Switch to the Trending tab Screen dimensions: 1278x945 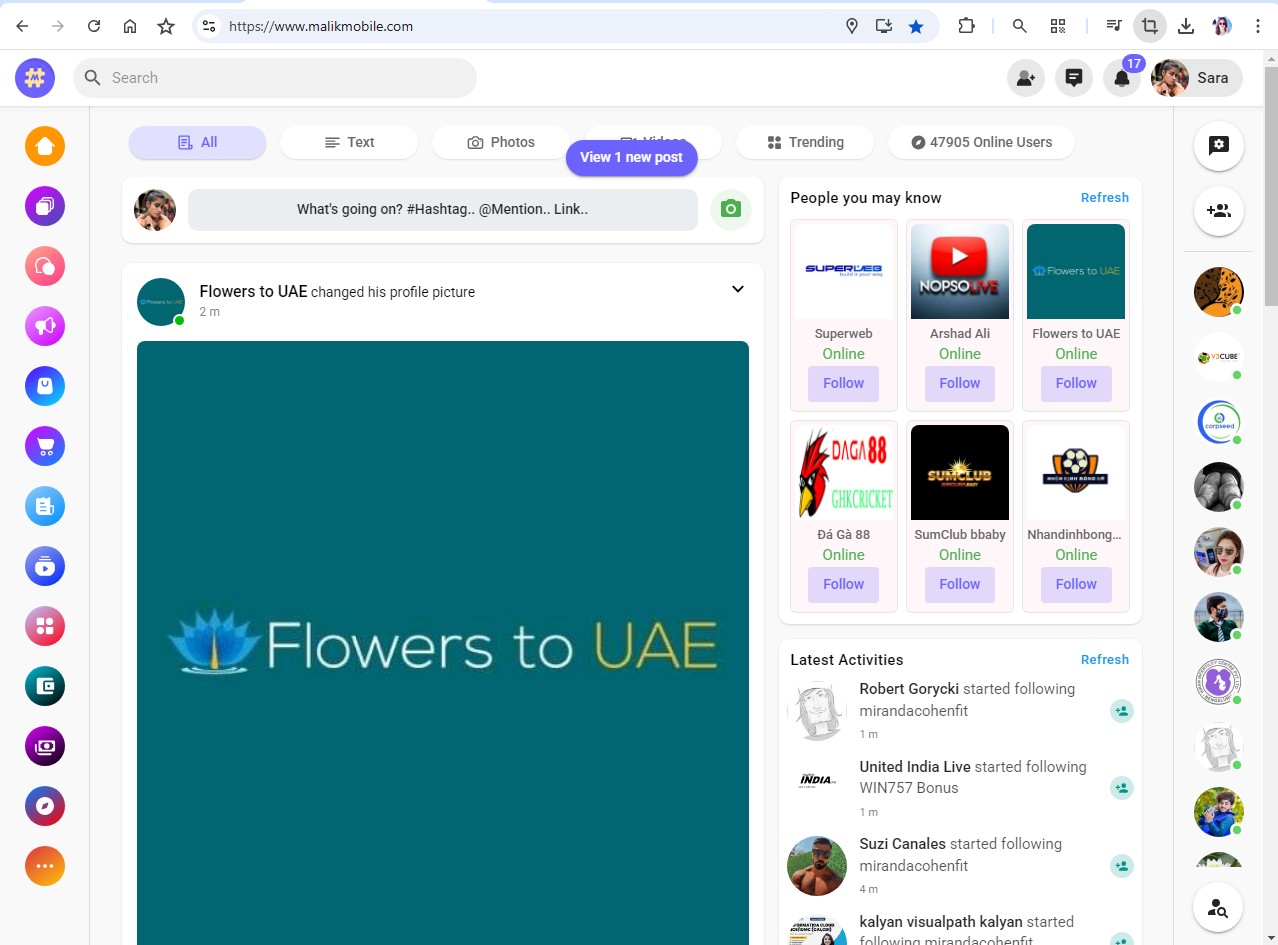pyautogui.click(x=805, y=142)
